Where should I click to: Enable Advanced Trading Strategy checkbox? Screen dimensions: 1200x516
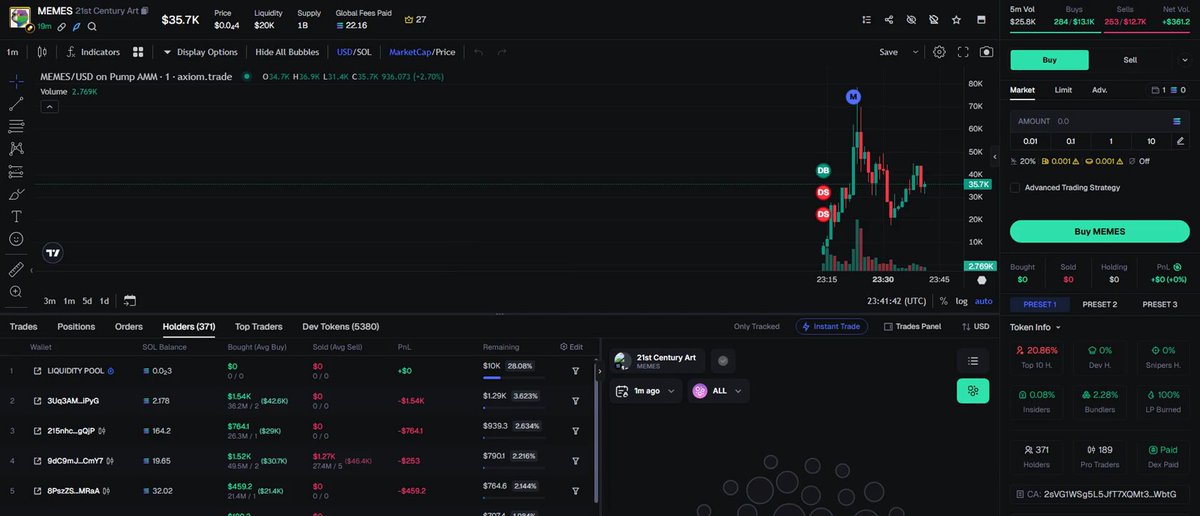(1015, 188)
